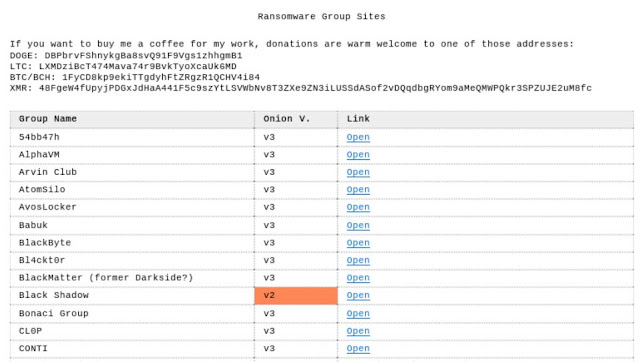Open the Bl4ckt0r link
Viewport: 639px width, 362px height.
(x=358, y=260)
